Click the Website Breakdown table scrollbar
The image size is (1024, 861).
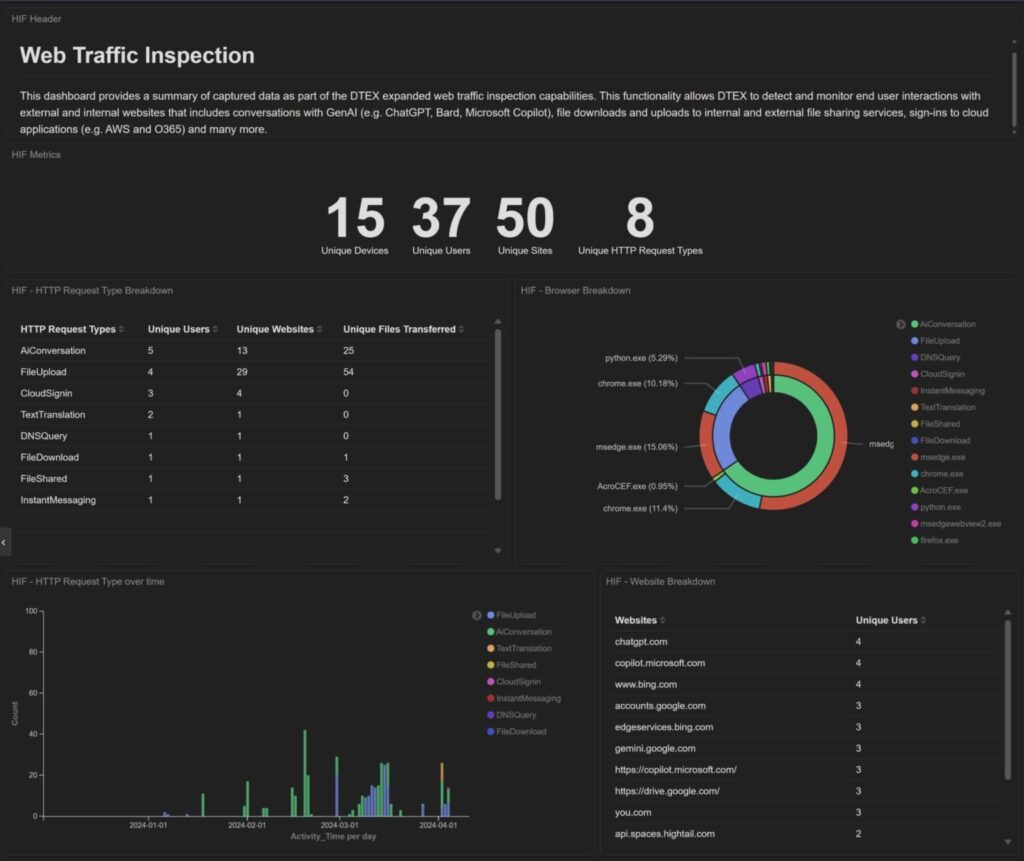coord(1007,700)
